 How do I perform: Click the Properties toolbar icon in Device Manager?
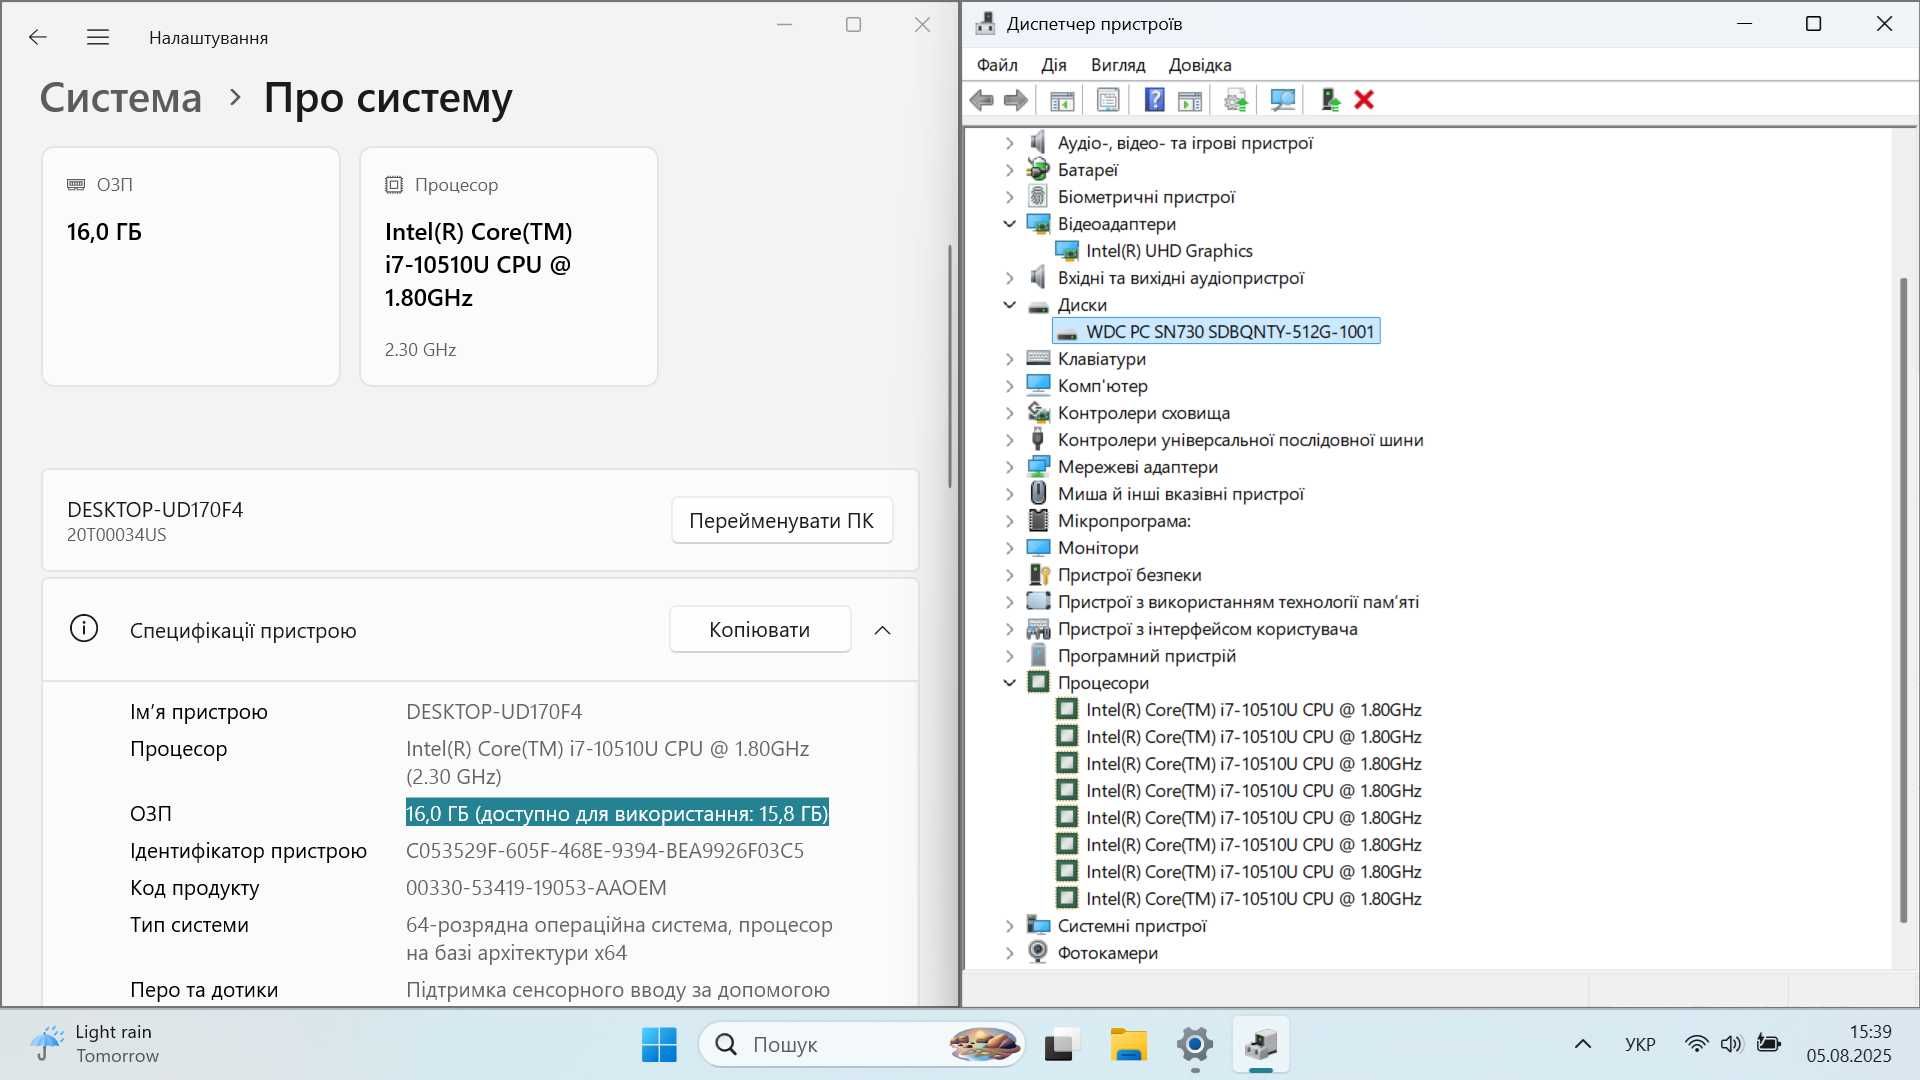[x=1108, y=100]
